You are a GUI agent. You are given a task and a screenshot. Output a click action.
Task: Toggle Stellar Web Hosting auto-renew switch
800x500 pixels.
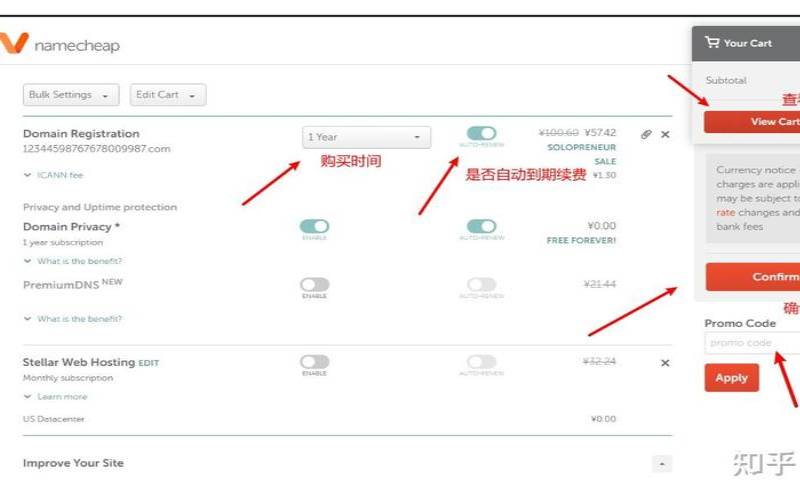(x=481, y=362)
